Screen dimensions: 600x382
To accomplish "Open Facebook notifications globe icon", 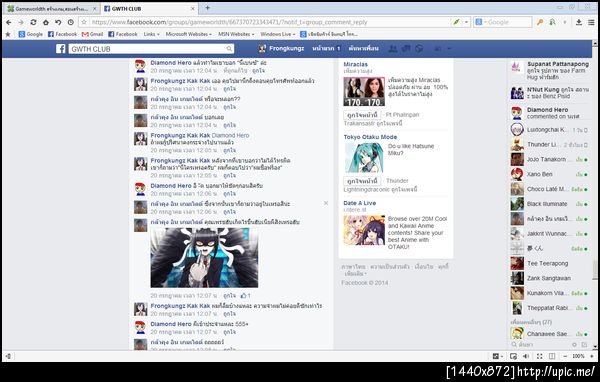I will point(419,49).
